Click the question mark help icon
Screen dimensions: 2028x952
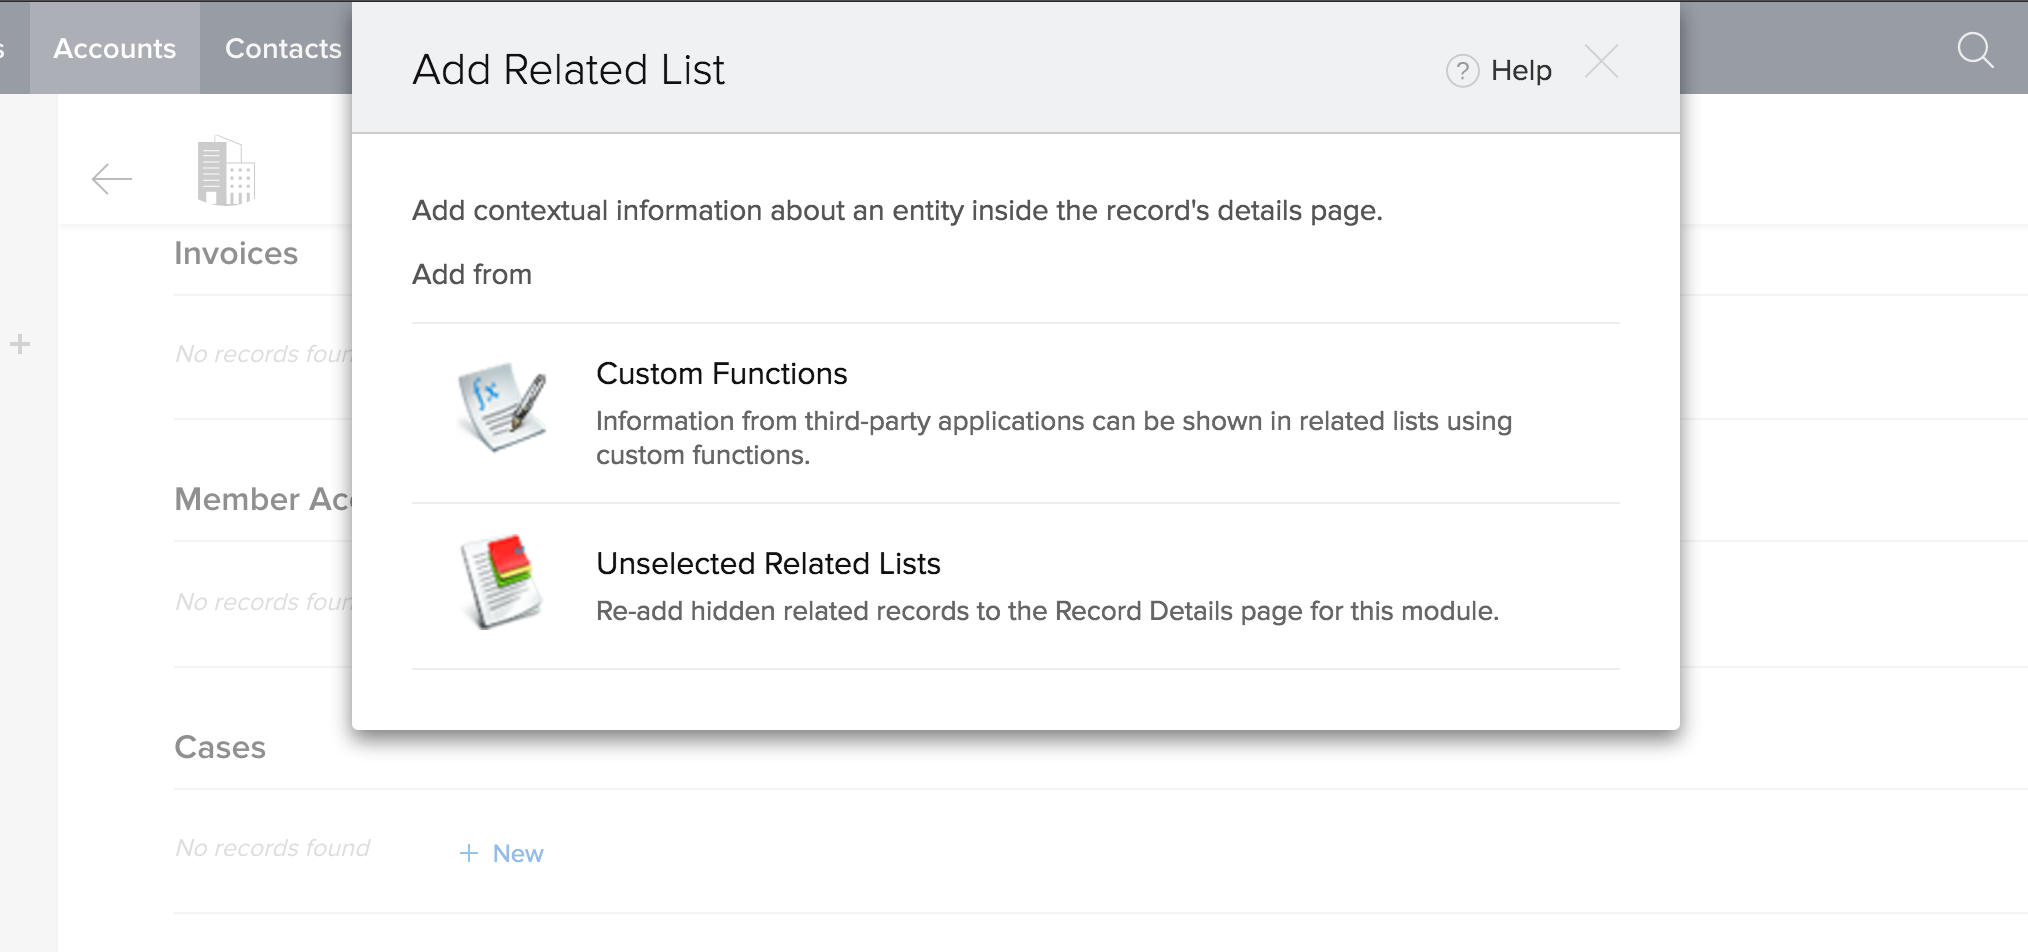[x=1462, y=71]
